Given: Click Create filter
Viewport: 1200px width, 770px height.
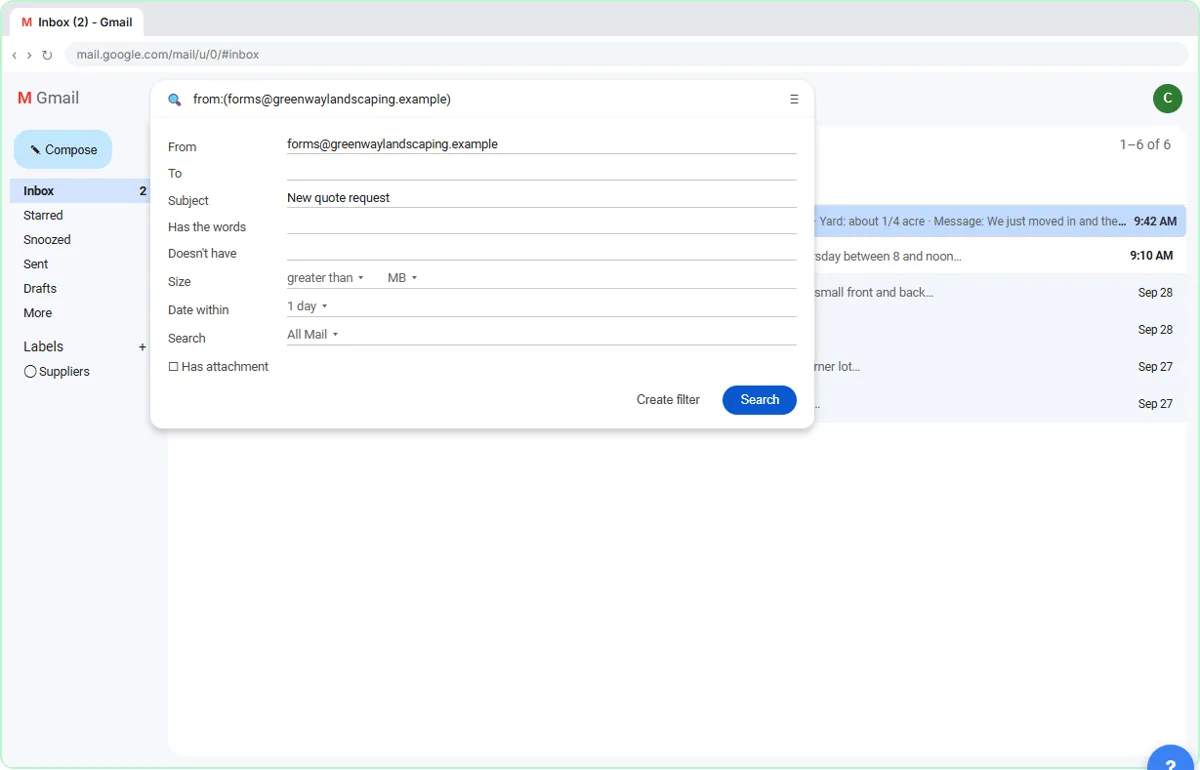Looking at the screenshot, I should click(x=668, y=400).
